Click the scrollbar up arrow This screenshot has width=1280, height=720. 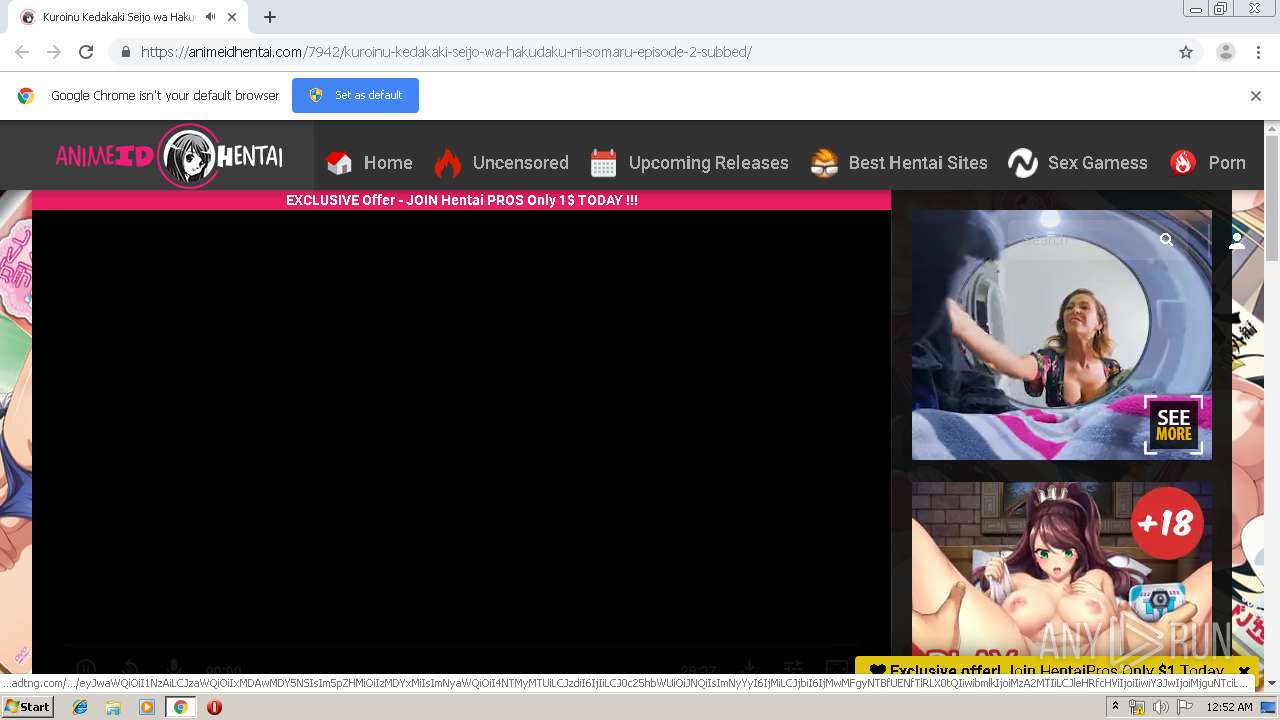pos(1272,128)
